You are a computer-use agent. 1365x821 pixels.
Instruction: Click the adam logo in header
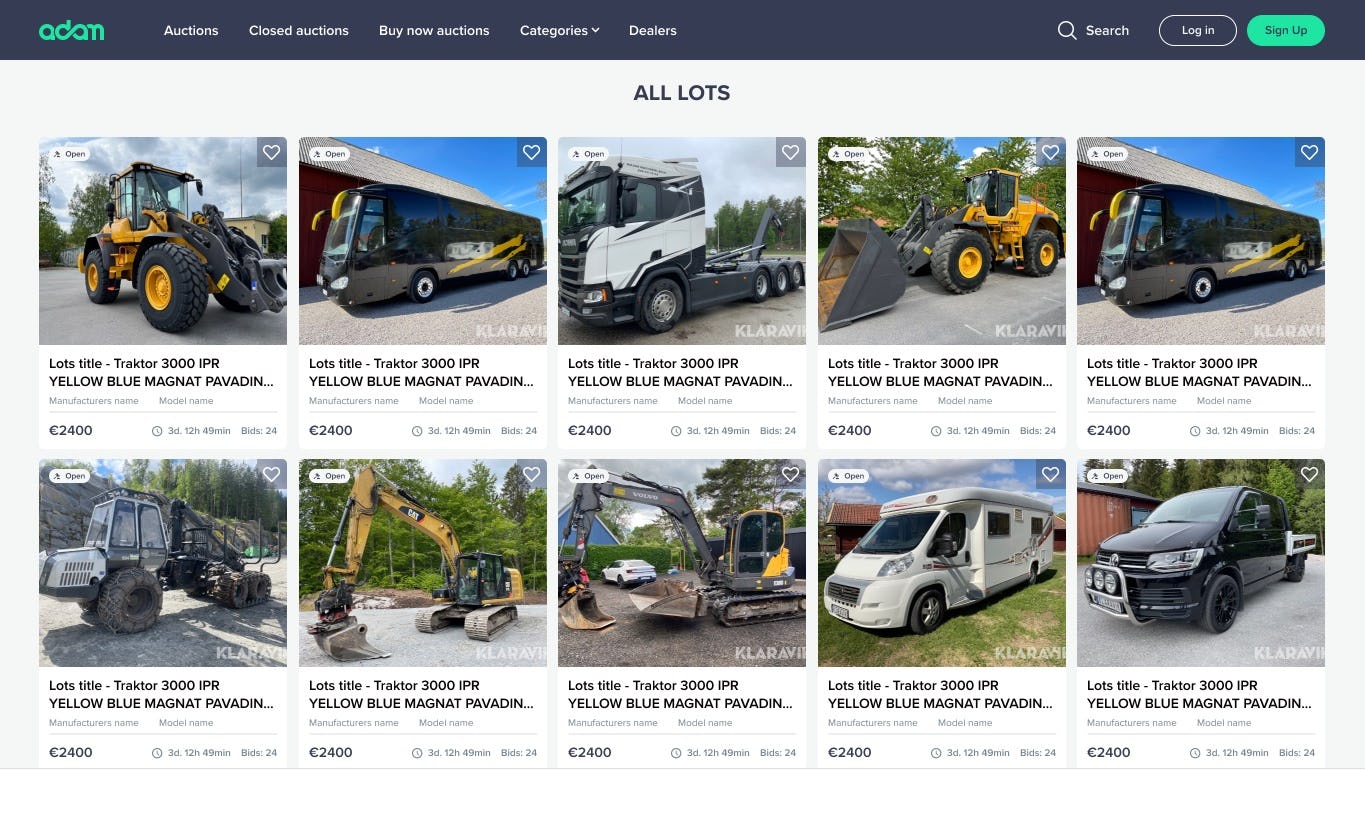(x=71, y=30)
